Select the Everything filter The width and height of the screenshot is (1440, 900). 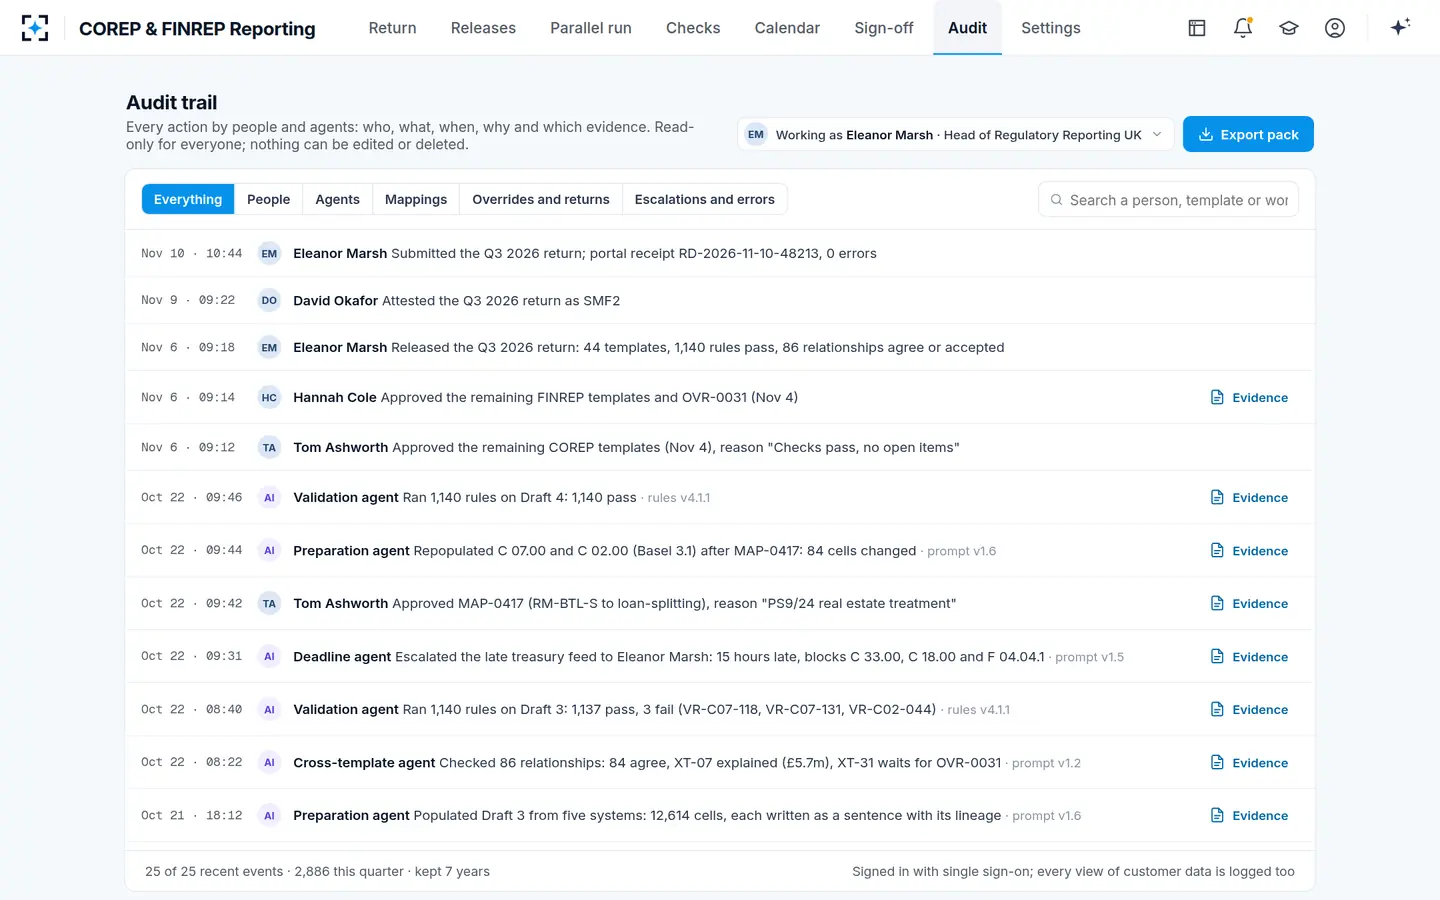pyautogui.click(x=188, y=199)
